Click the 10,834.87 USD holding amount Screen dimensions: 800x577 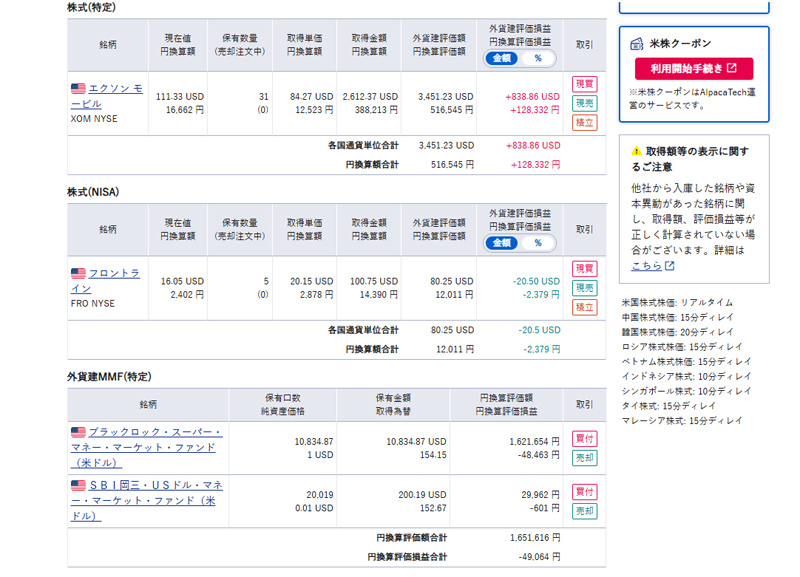[x=416, y=442]
